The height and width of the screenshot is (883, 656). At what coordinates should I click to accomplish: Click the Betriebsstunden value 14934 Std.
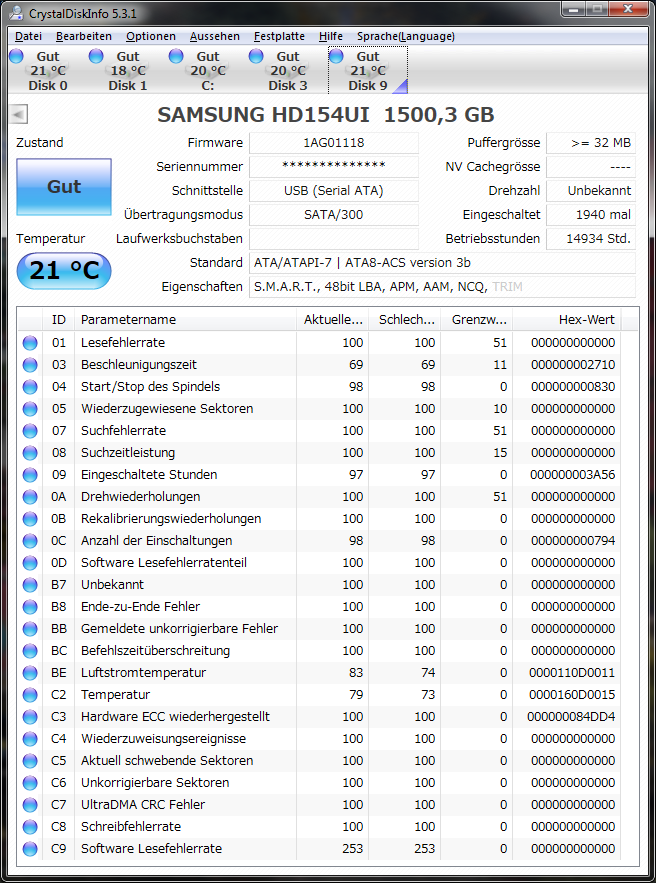pos(591,239)
